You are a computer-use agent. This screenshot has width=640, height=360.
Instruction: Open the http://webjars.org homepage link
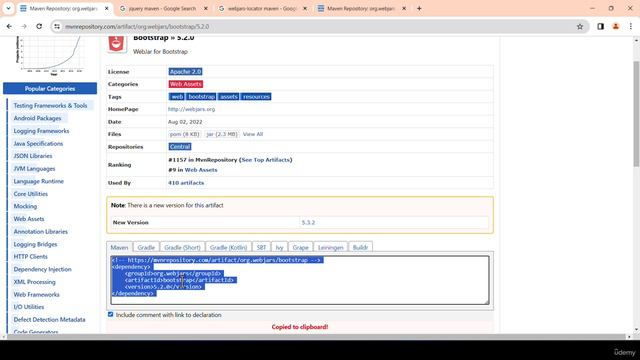pyautogui.click(x=191, y=109)
